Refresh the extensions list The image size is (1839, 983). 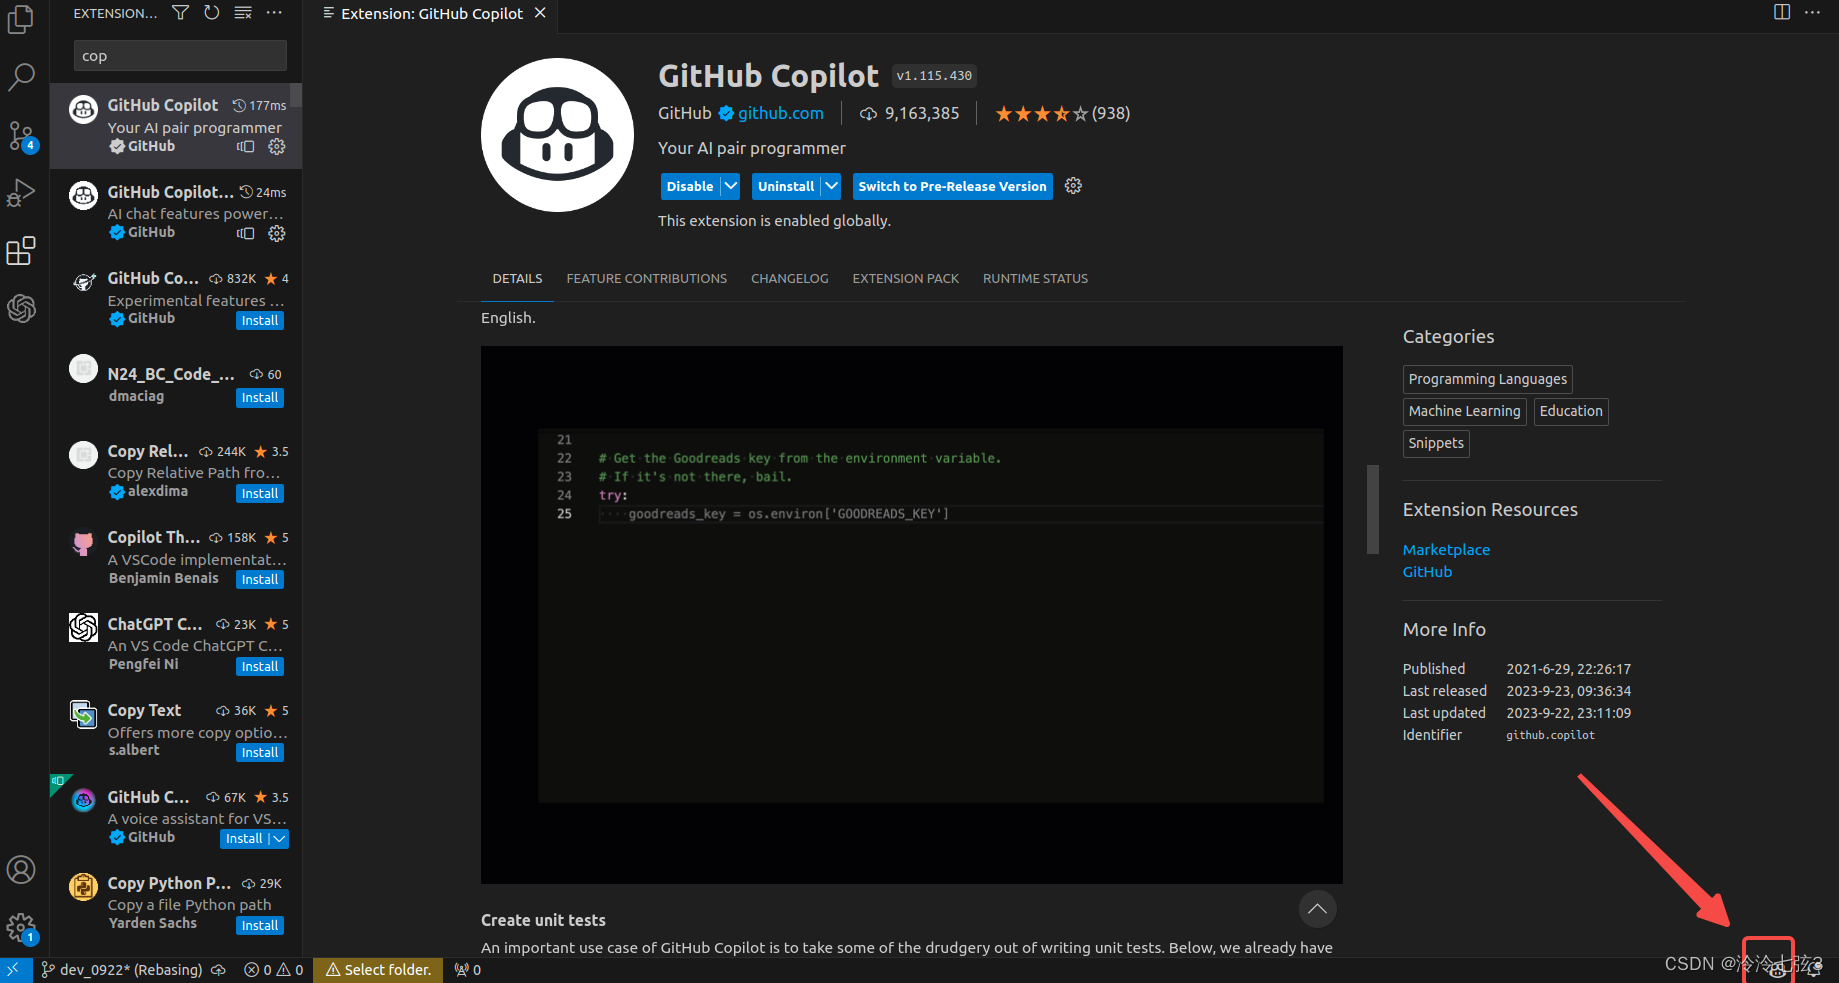click(x=211, y=13)
